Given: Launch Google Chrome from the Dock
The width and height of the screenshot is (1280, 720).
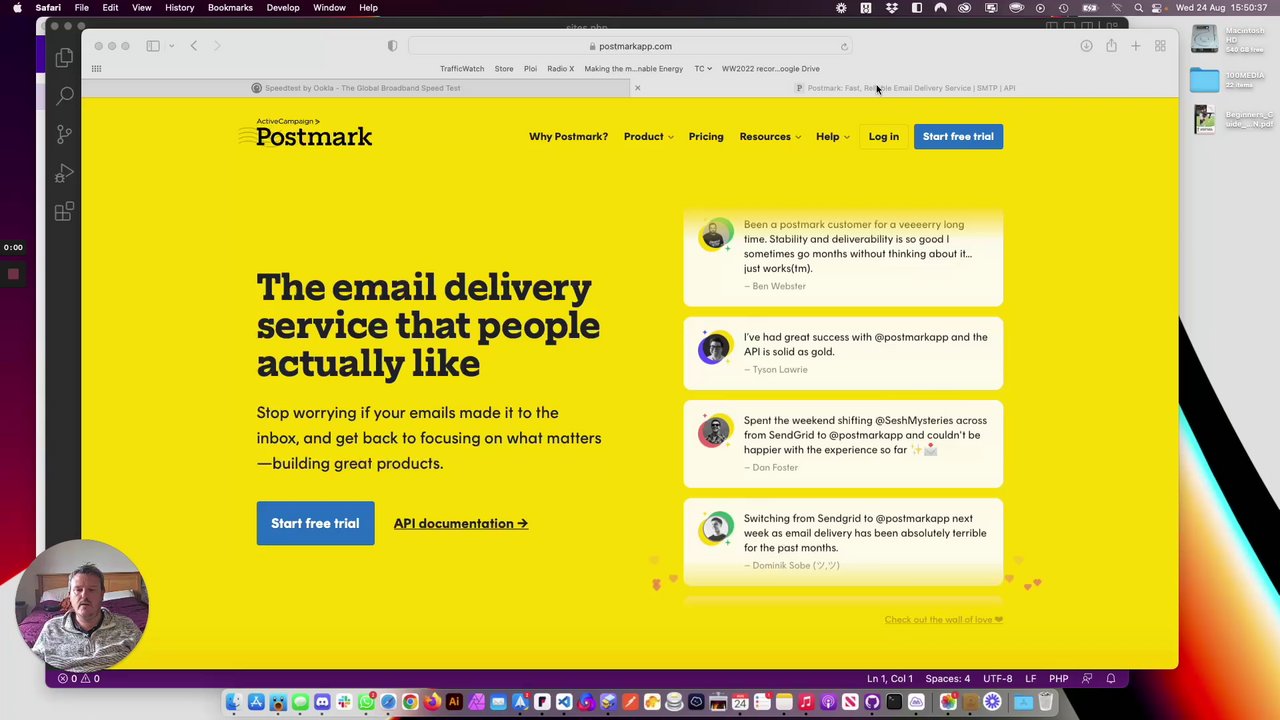Looking at the screenshot, I should [410, 702].
